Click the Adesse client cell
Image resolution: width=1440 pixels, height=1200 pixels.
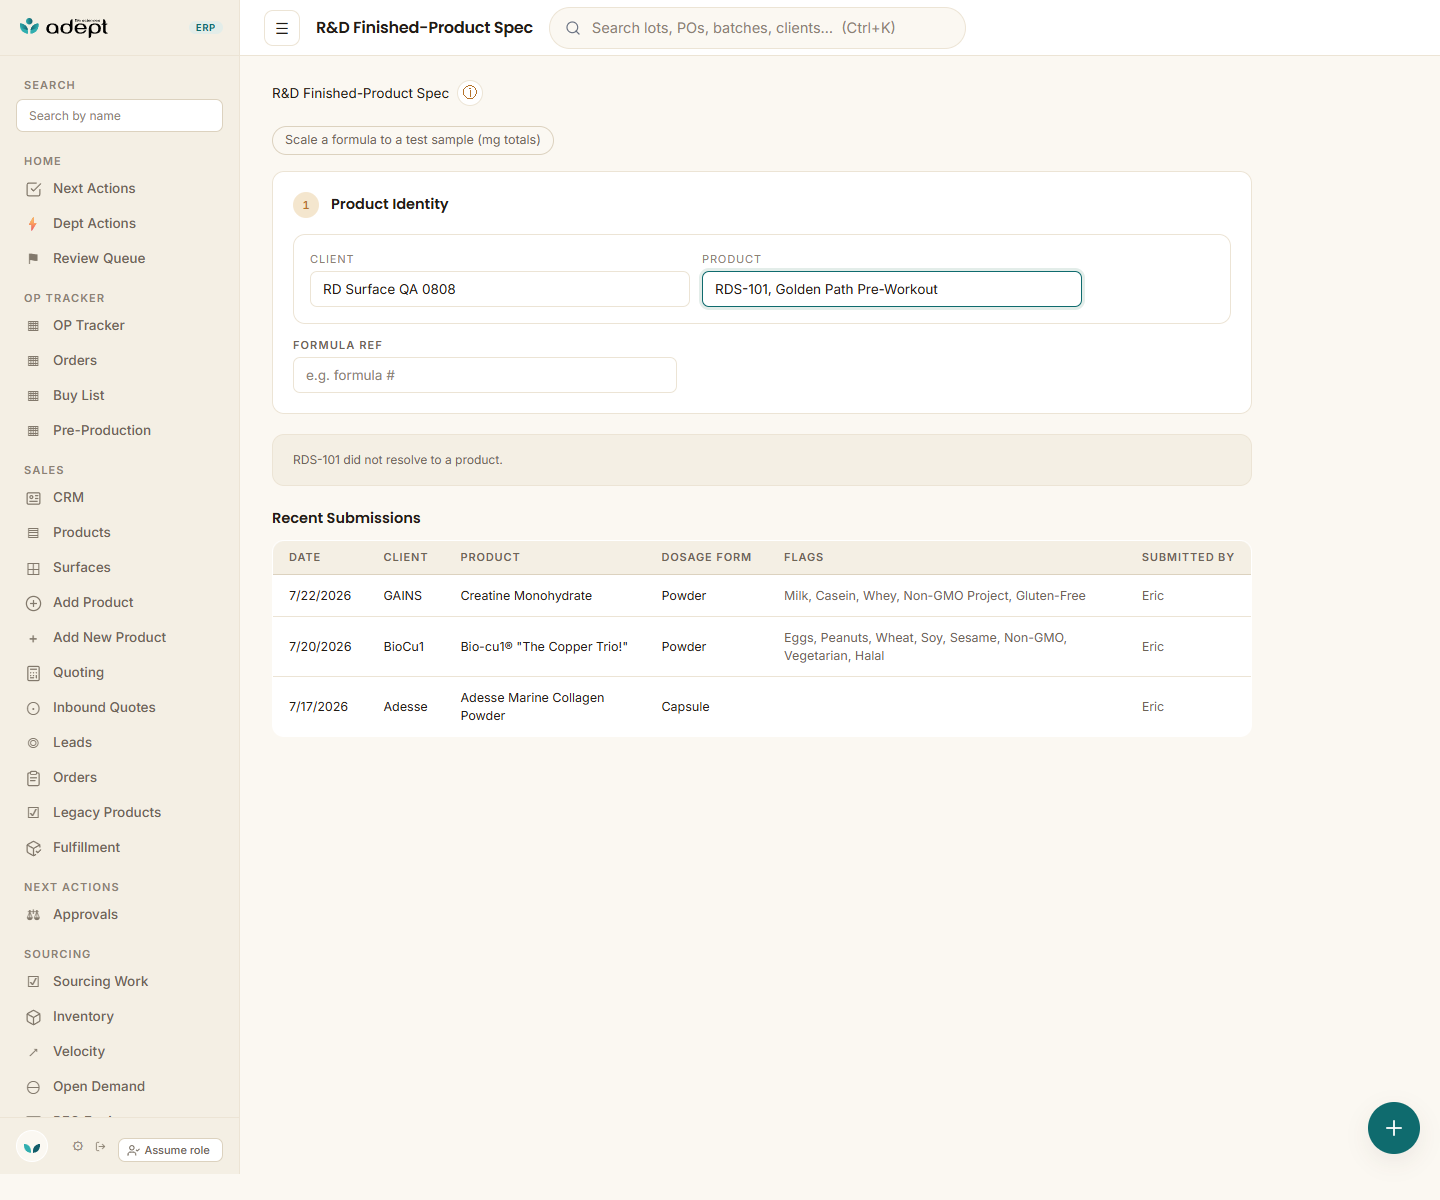(406, 707)
